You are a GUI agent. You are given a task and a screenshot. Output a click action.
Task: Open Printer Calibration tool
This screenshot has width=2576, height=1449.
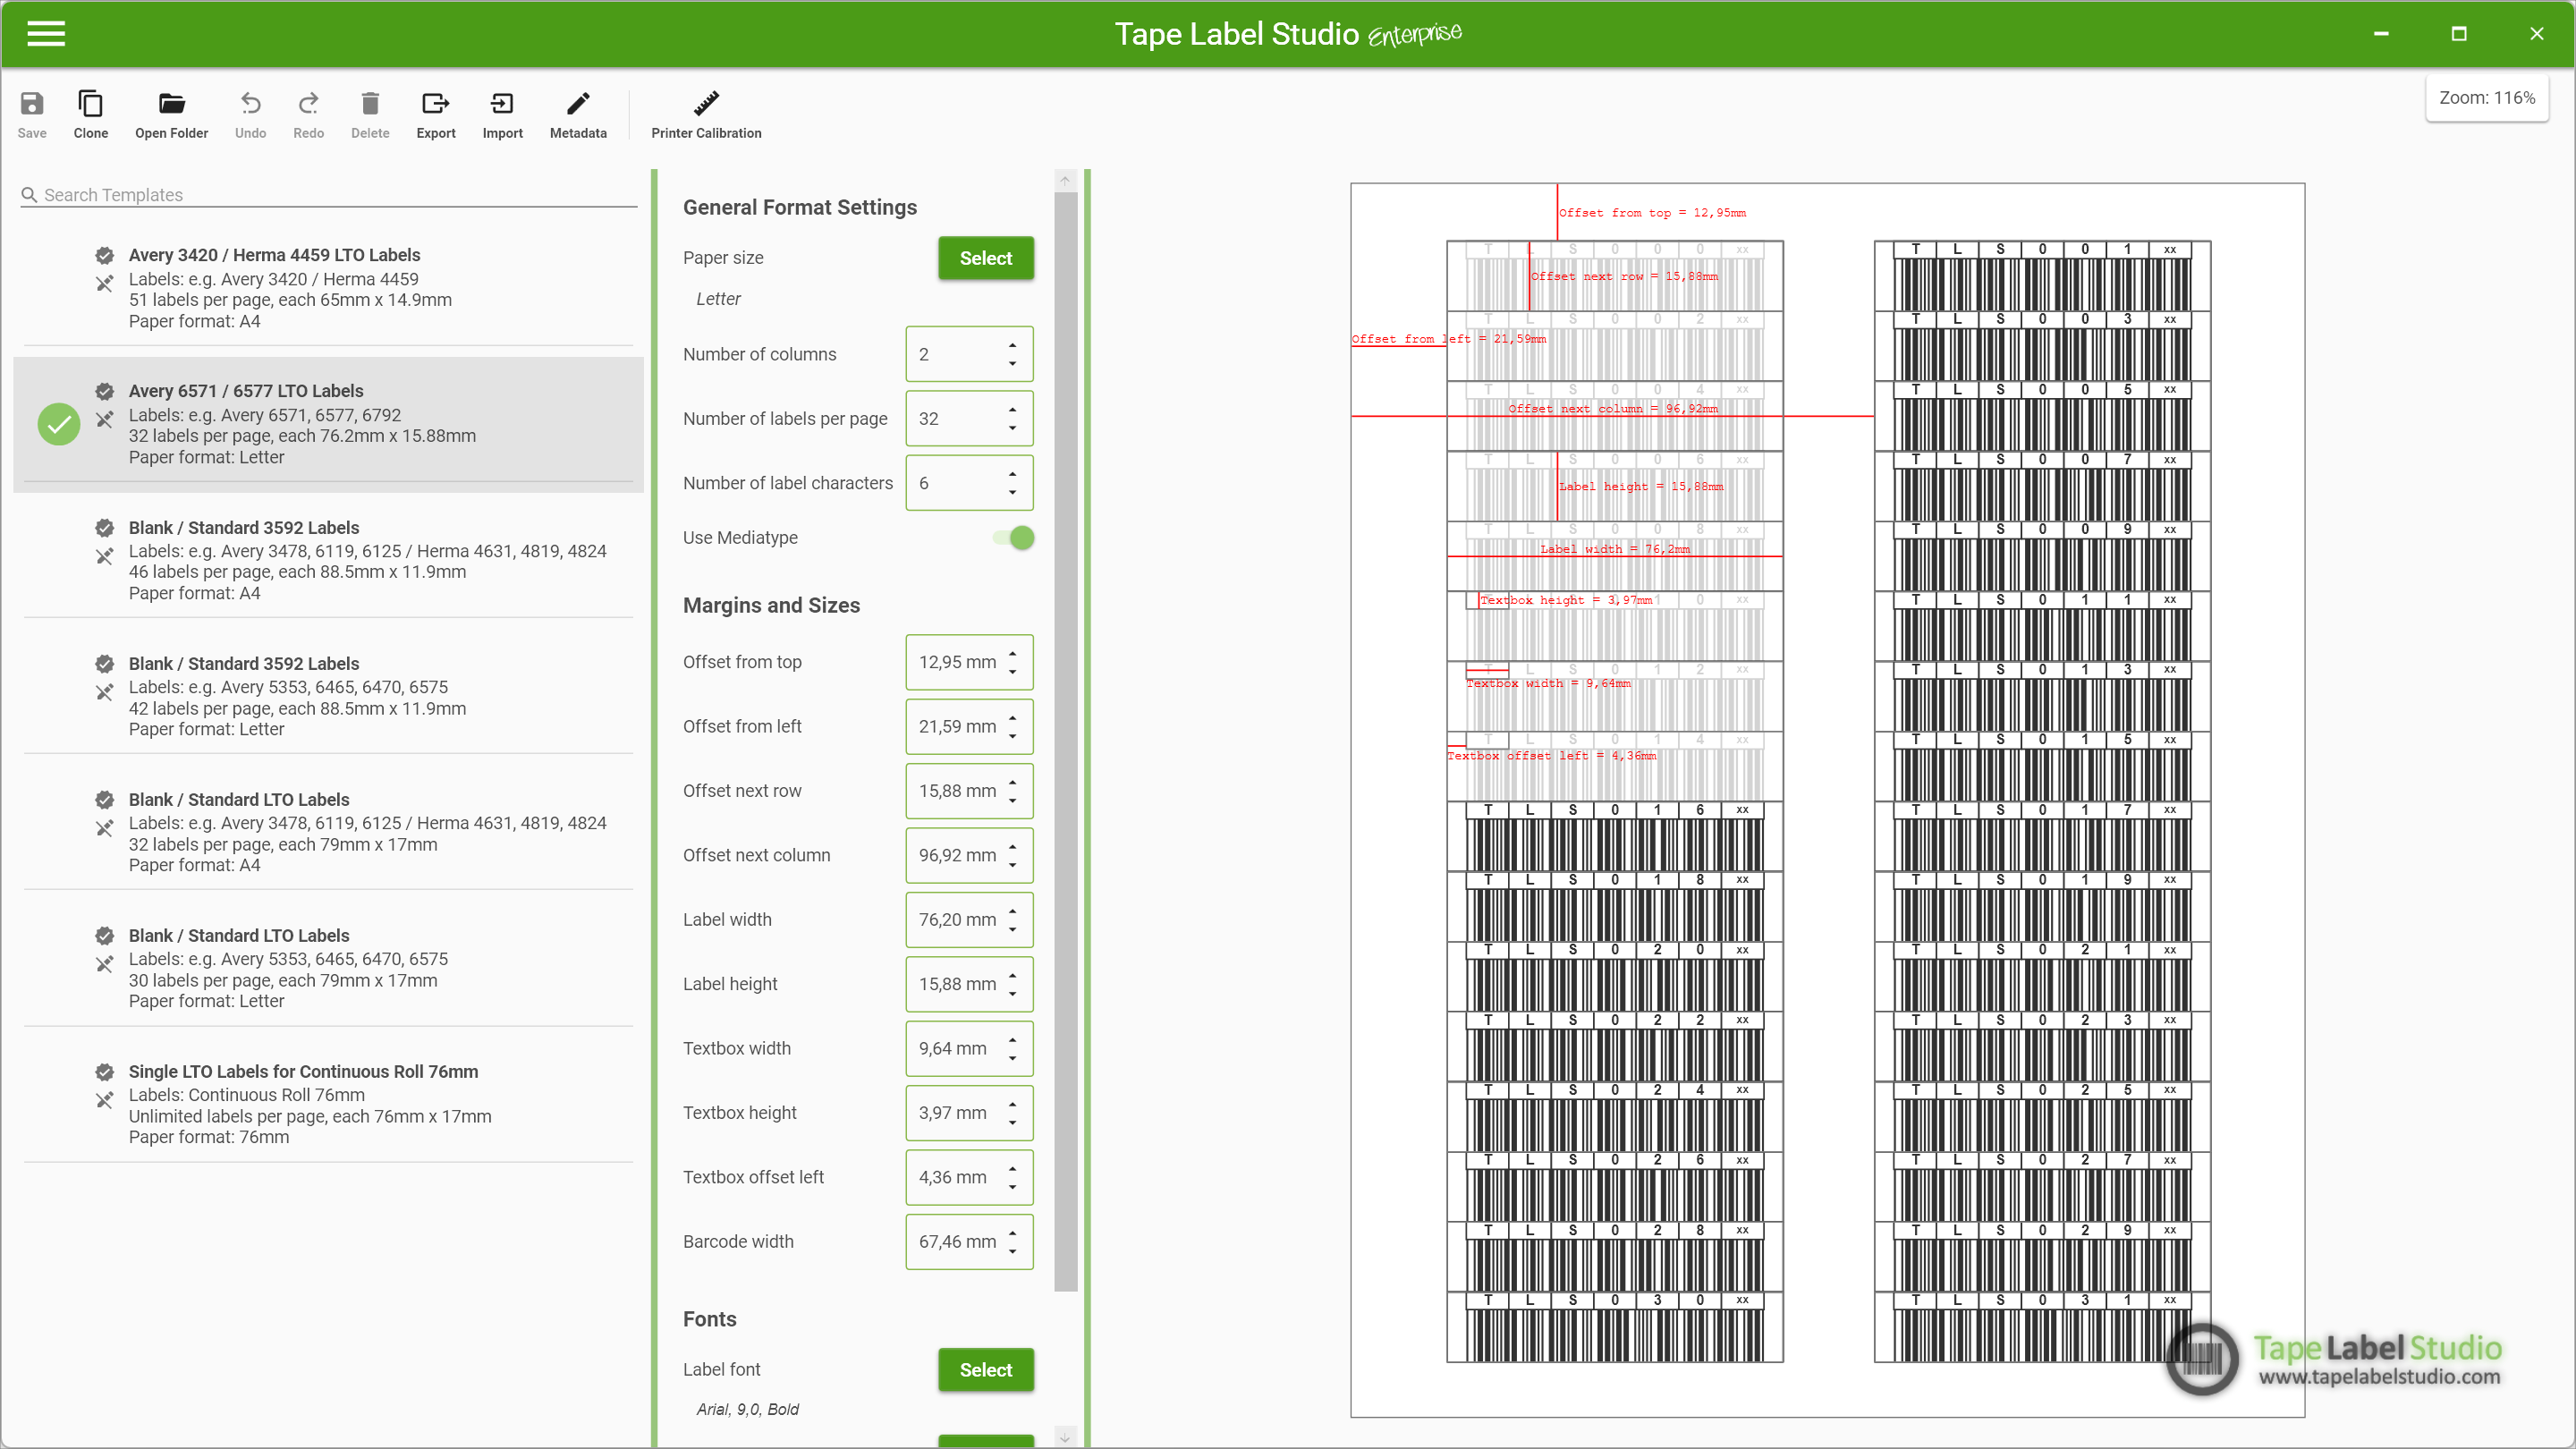pyautogui.click(x=706, y=115)
